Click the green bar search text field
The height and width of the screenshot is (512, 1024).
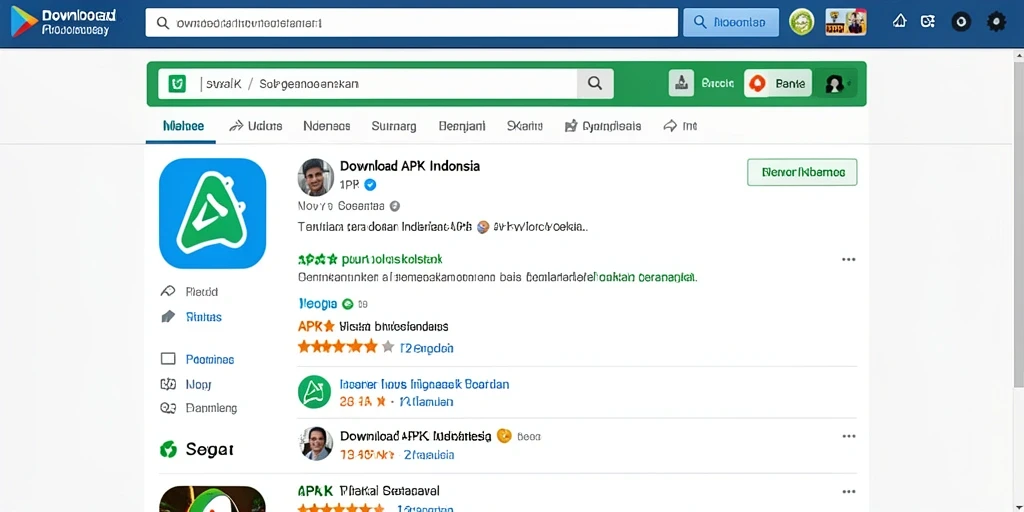tap(368, 84)
